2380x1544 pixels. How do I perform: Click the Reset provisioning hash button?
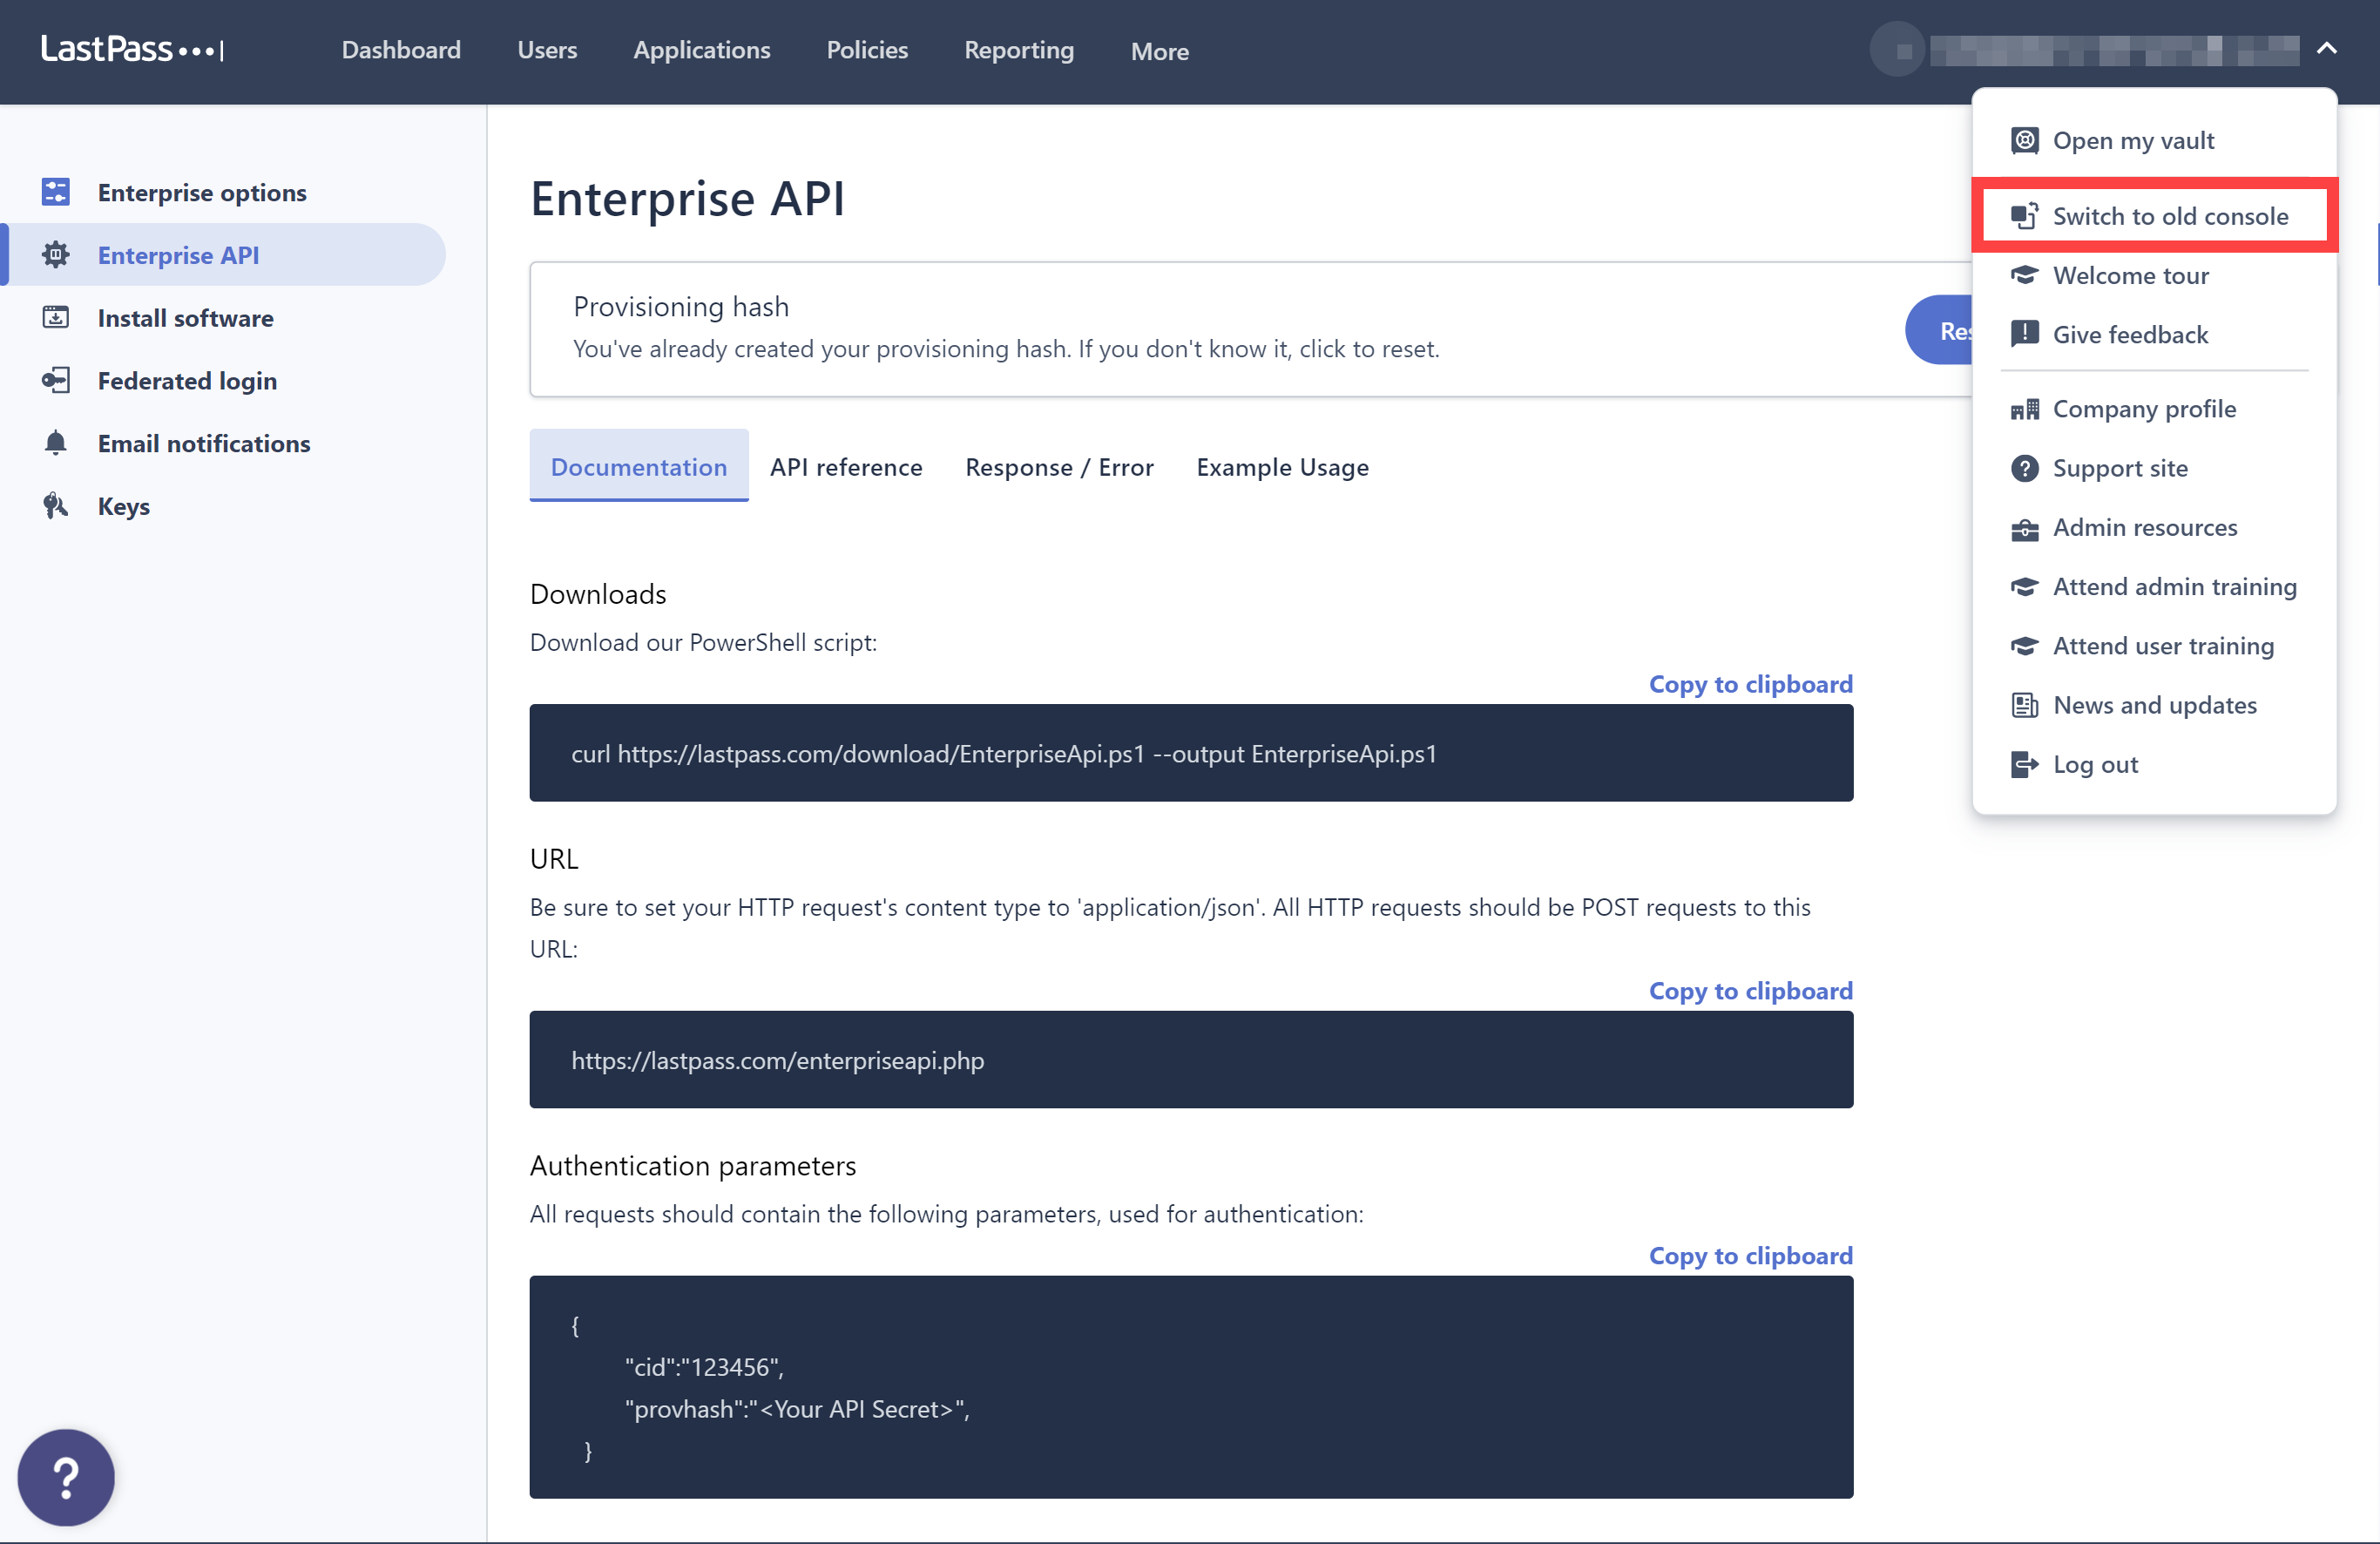1939,330
